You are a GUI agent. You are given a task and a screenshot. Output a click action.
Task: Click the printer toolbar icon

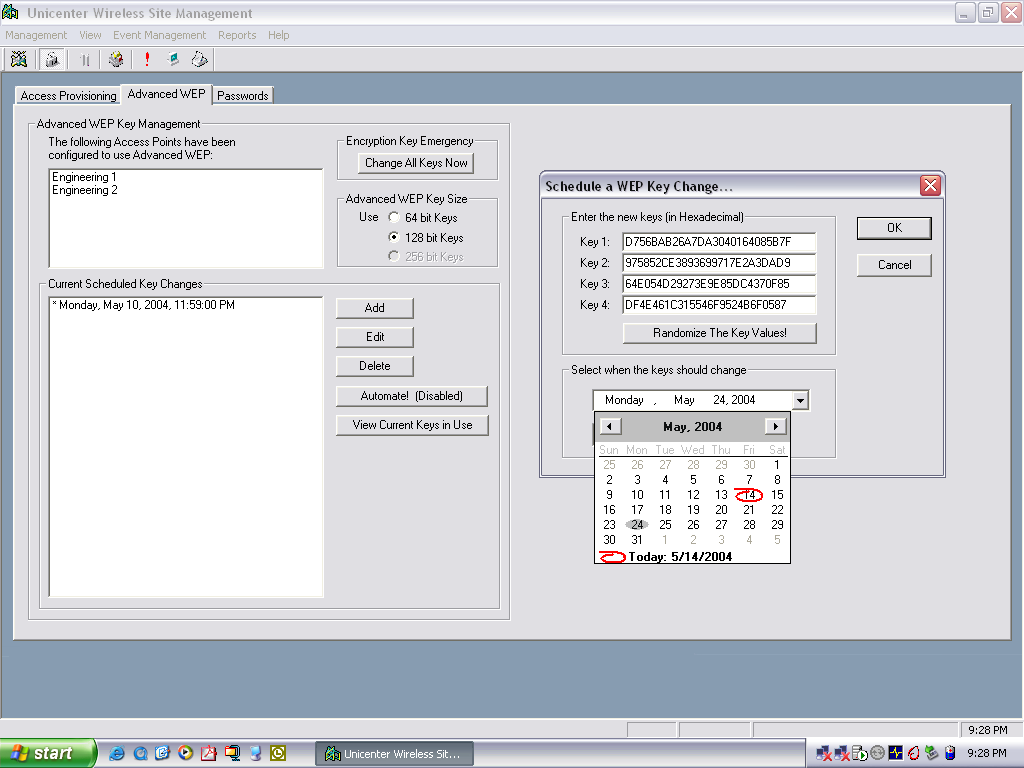pos(199,59)
